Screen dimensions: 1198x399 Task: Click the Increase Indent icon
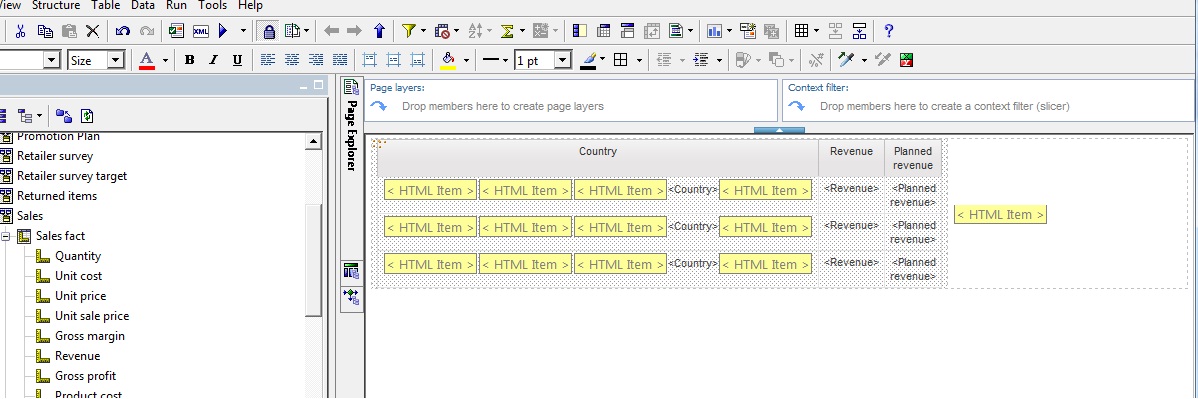(x=701, y=60)
